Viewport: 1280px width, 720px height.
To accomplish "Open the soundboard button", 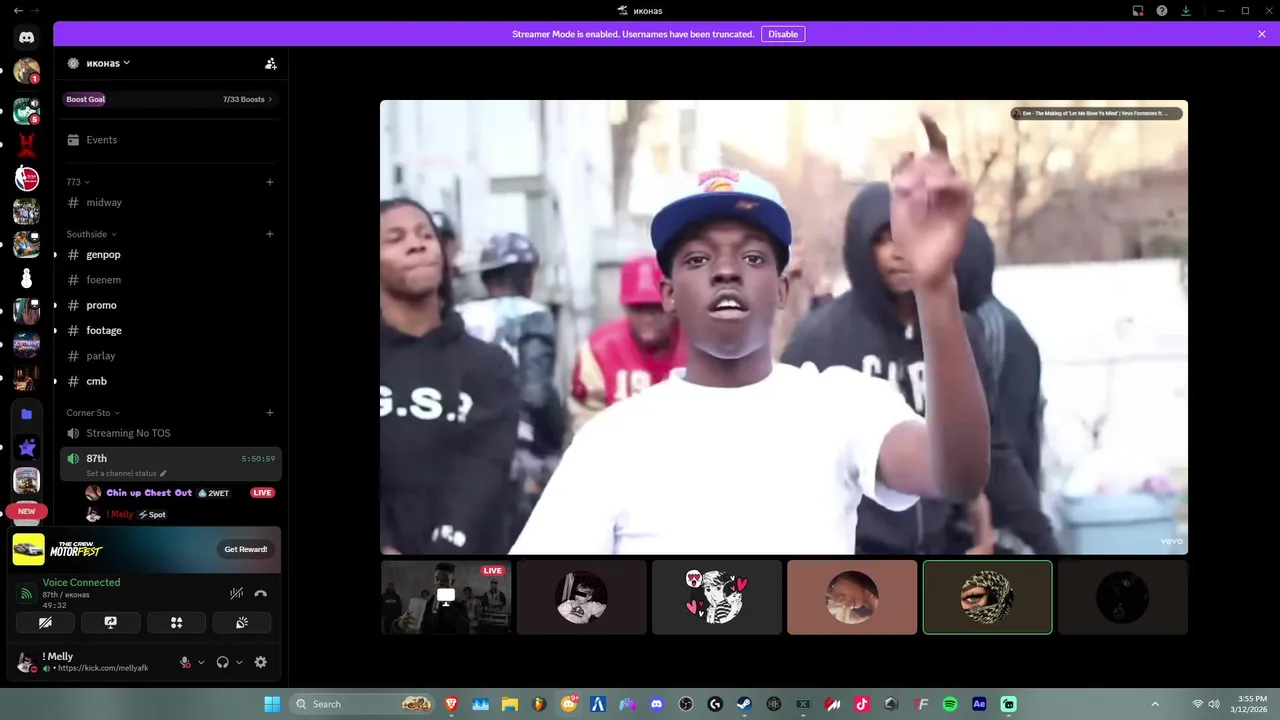I will pos(241,622).
